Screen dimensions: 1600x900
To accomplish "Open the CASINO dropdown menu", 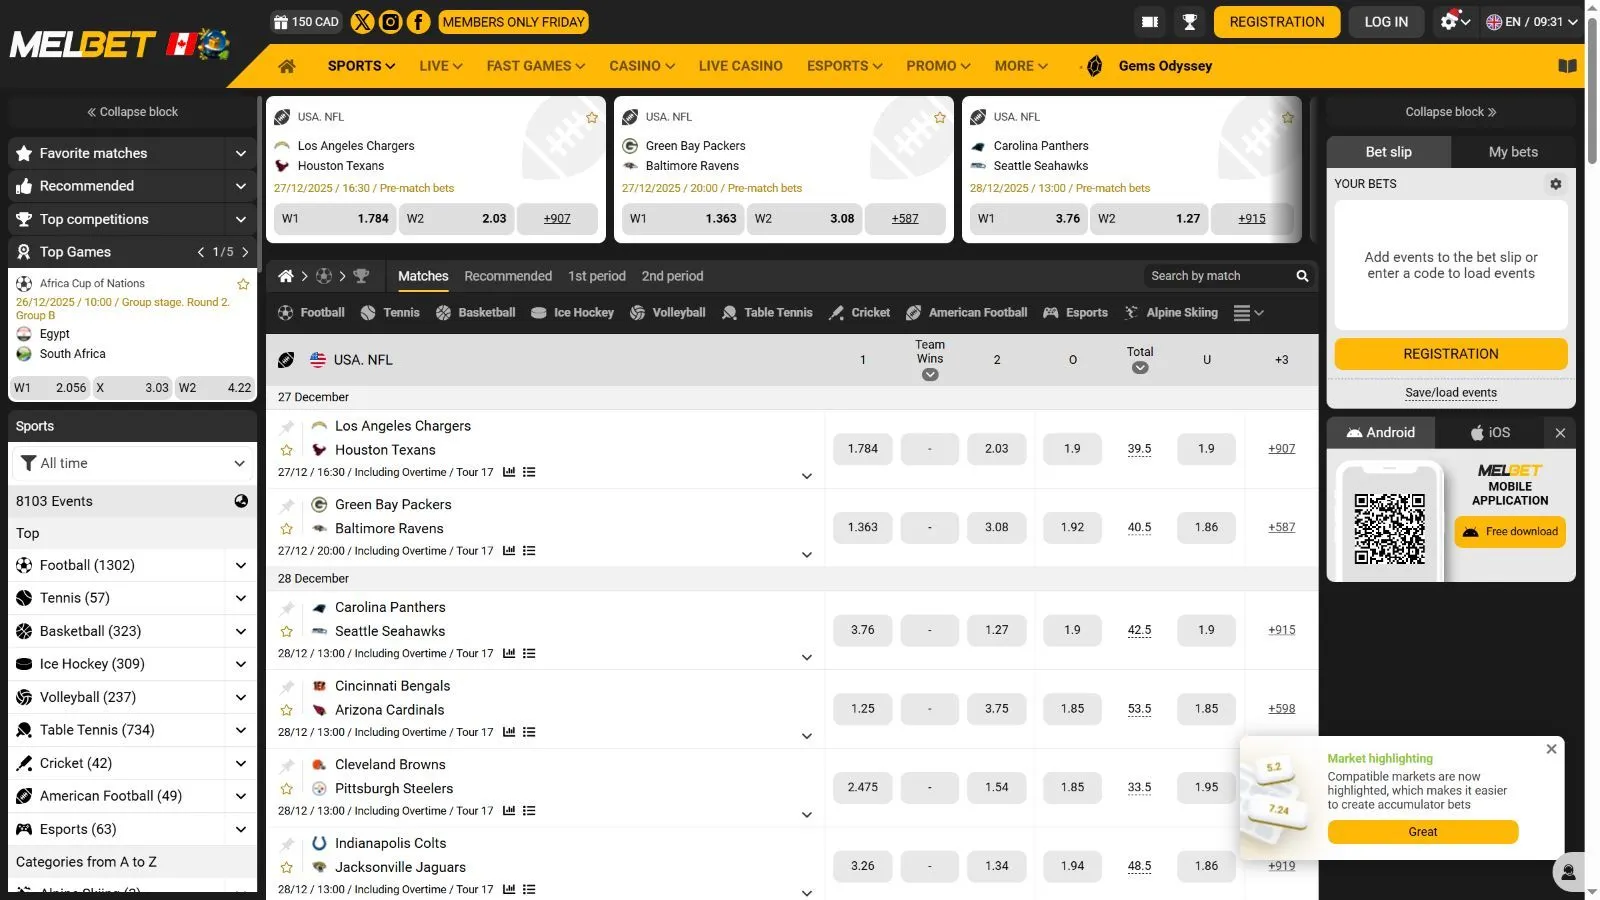I will (642, 66).
